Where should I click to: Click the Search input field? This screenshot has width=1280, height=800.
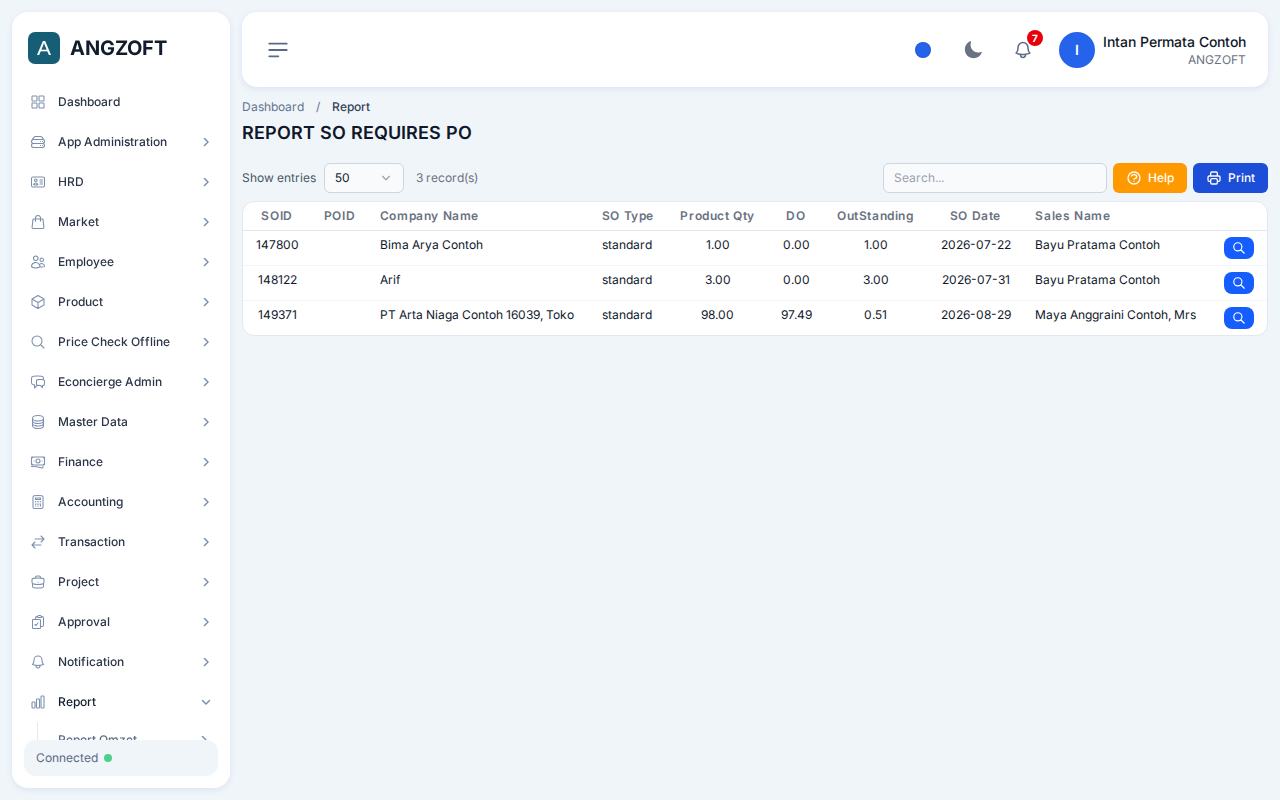(x=995, y=178)
